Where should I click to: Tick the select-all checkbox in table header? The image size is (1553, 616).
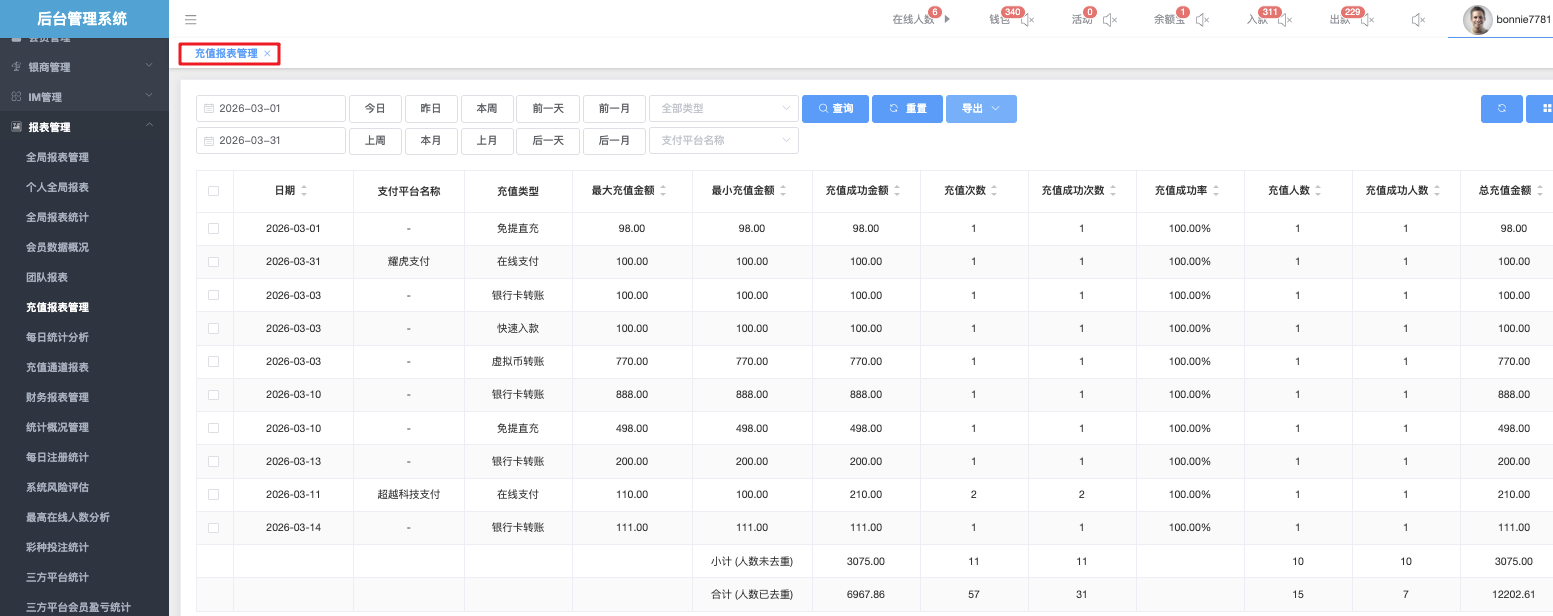pos(213,191)
